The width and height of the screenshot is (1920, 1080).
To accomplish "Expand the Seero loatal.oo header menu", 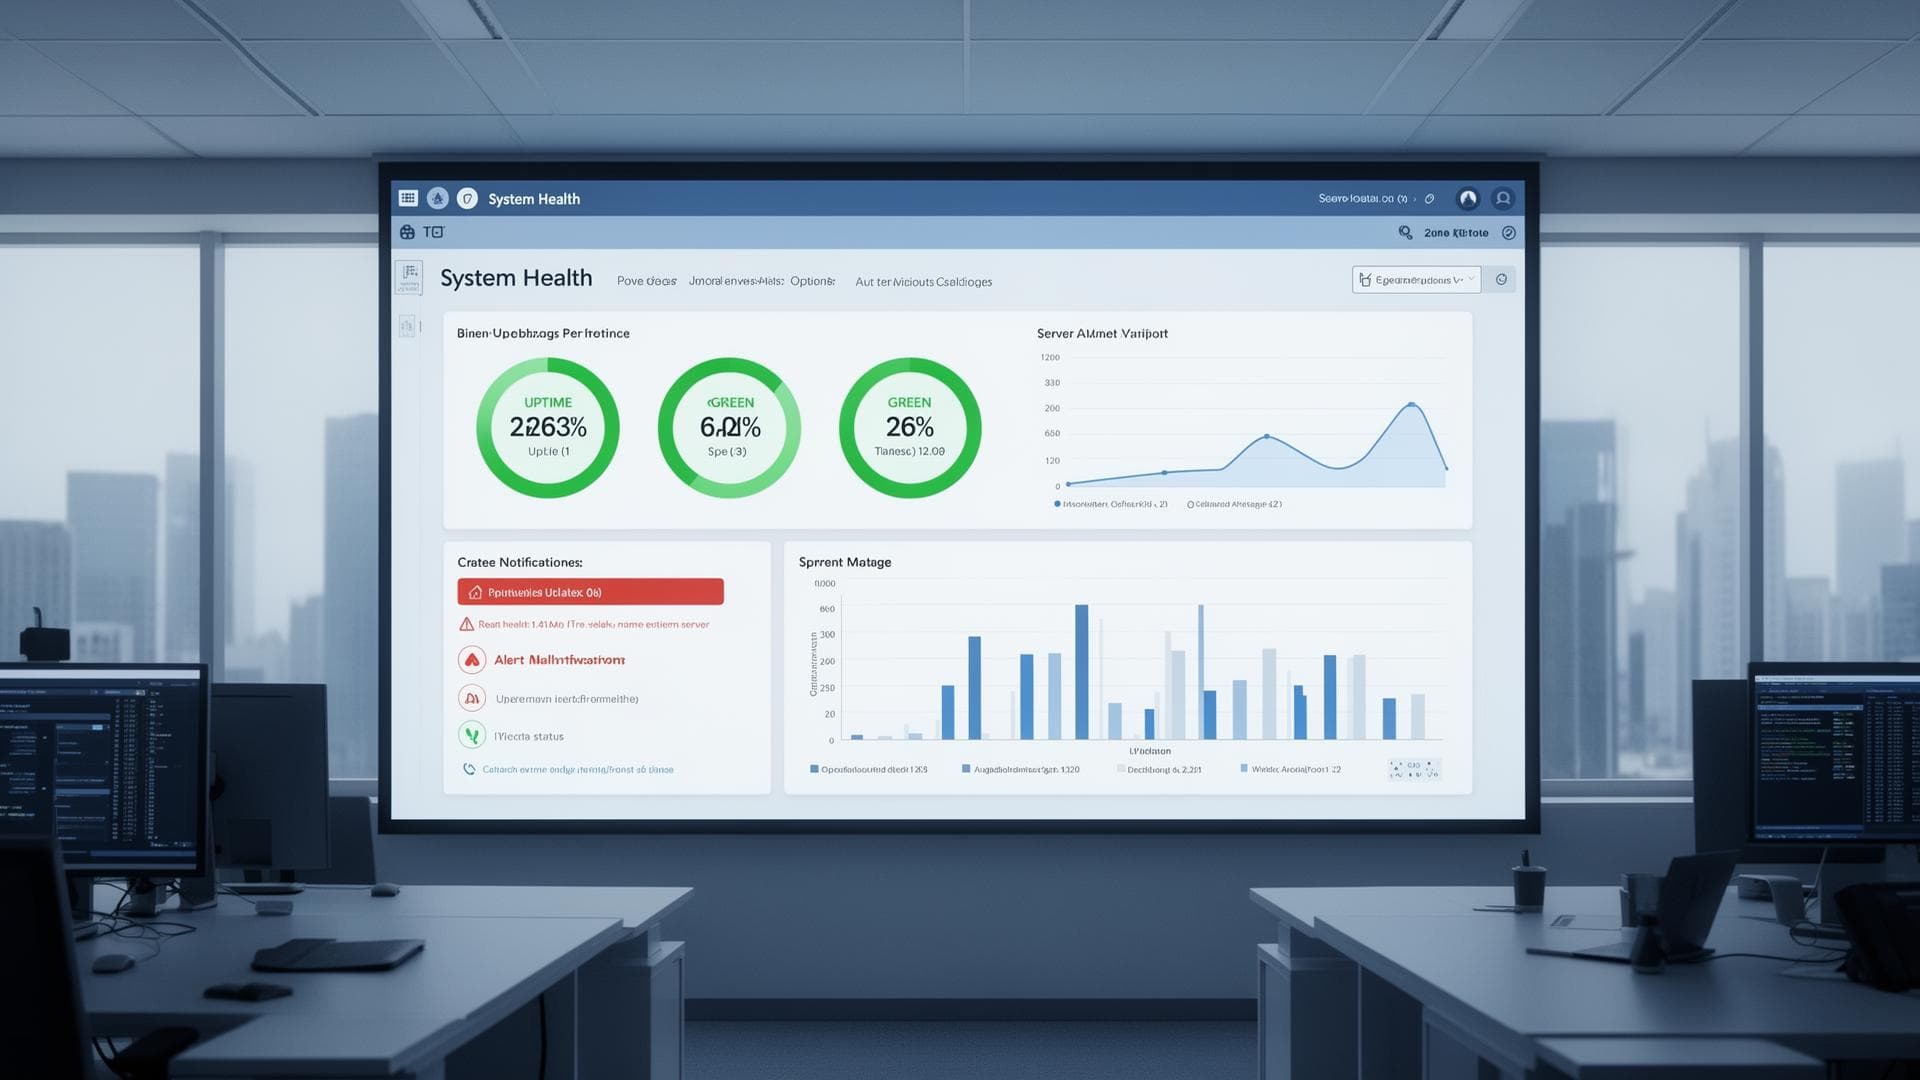I will [1364, 198].
